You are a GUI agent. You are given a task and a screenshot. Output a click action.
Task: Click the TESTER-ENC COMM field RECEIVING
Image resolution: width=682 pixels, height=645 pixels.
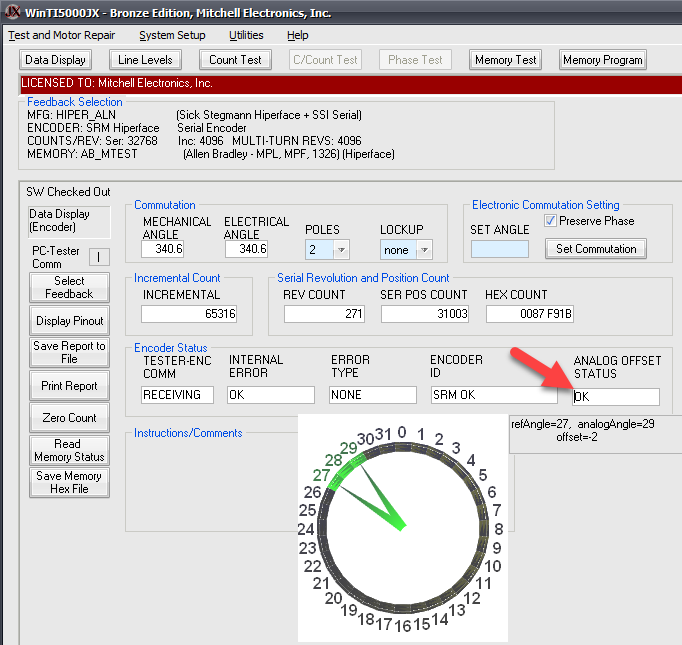click(177, 395)
